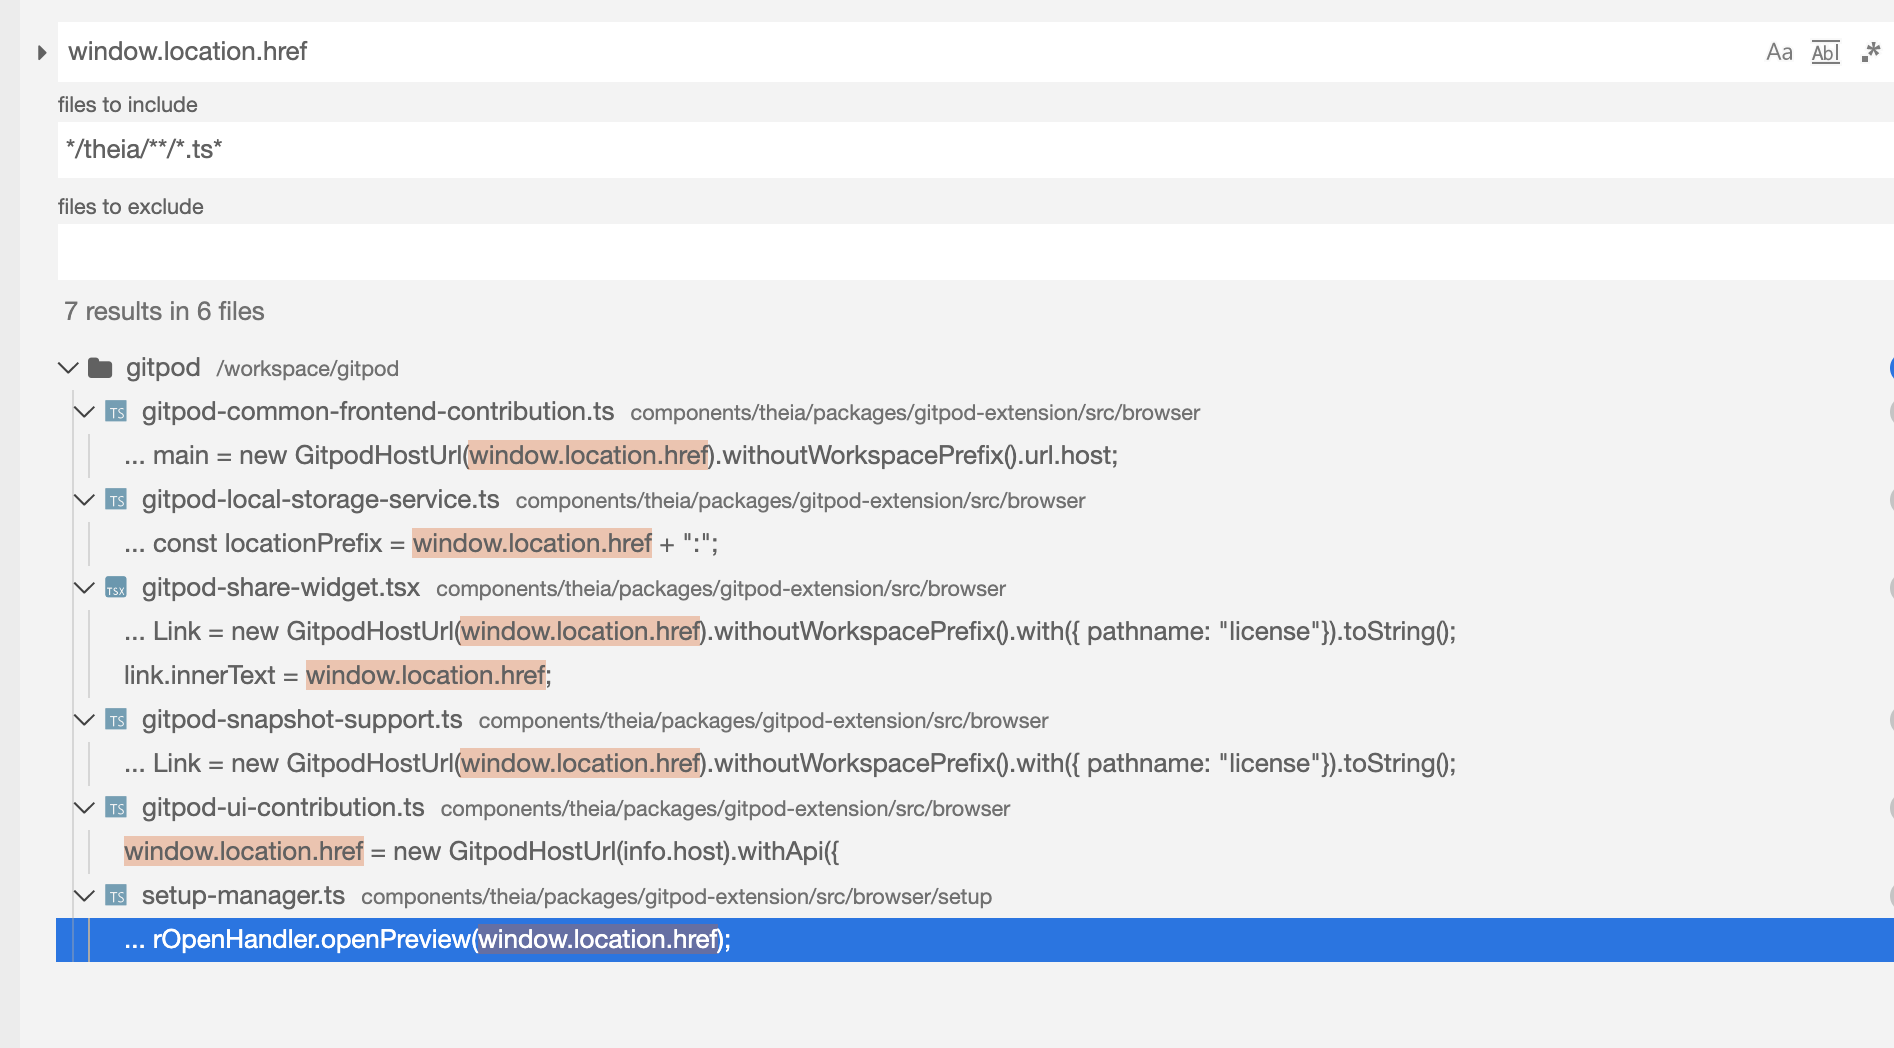
Task: Collapse the gitpod folder results
Action: click(x=67, y=366)
